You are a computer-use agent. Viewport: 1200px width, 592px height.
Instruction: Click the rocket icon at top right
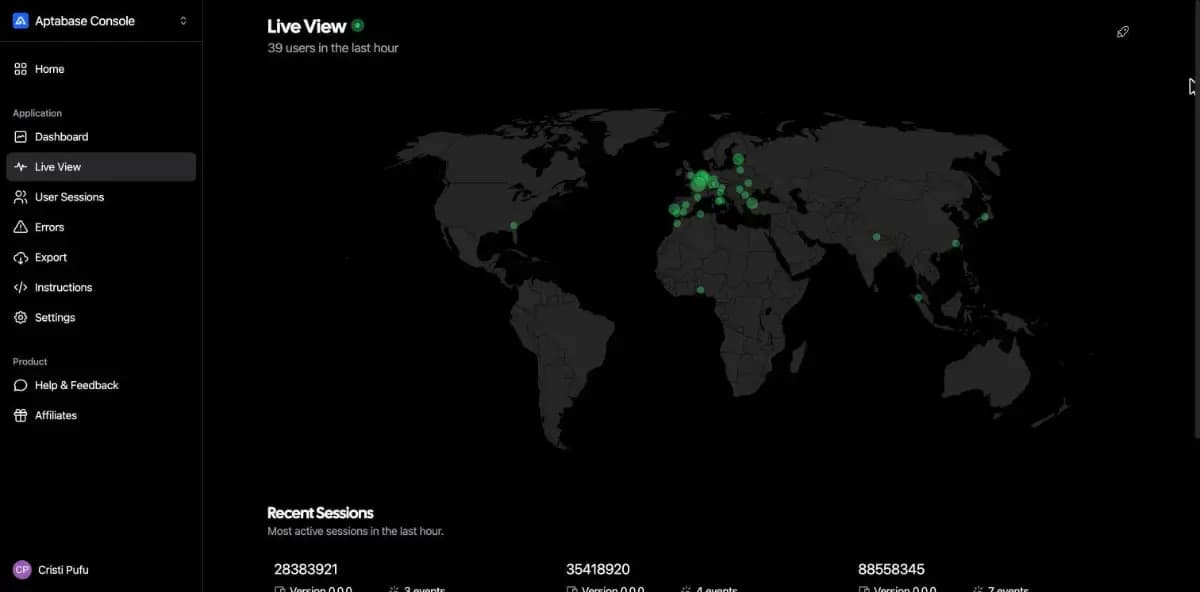pos(1122,32)
